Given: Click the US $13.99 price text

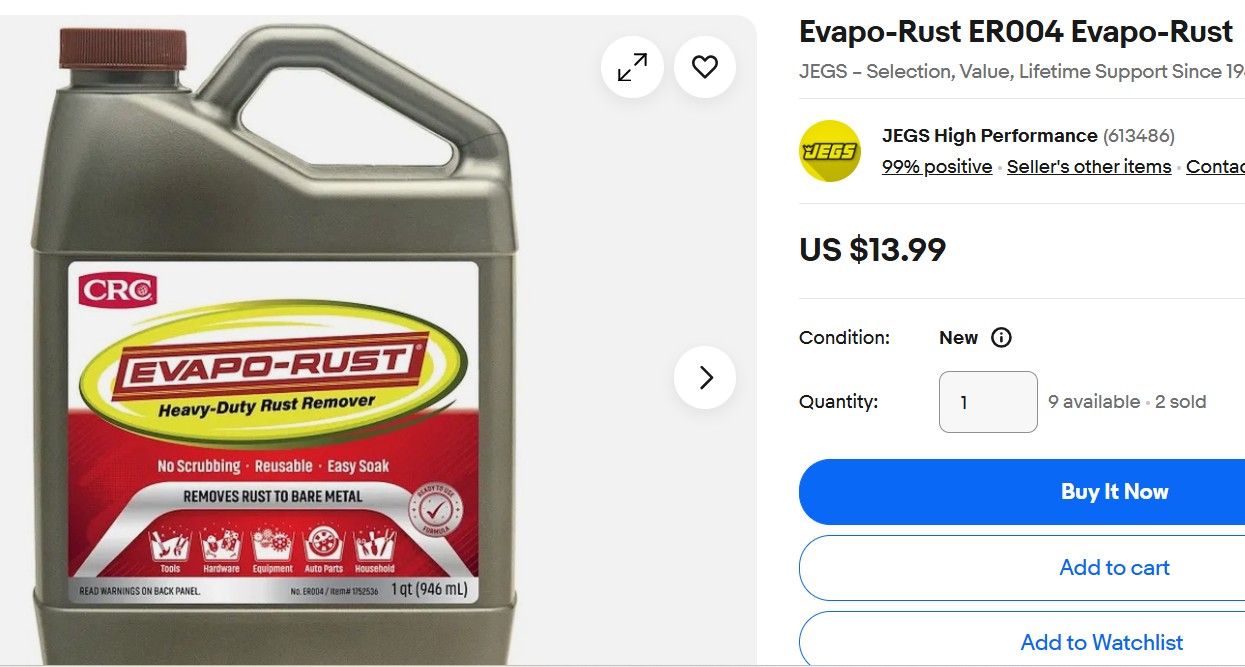Looking at the screenshot, I should pos(873,249).
